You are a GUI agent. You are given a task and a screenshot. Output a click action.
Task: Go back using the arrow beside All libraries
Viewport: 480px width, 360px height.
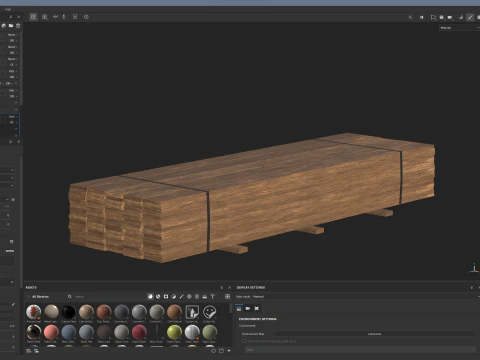click(x=29, y=296)
